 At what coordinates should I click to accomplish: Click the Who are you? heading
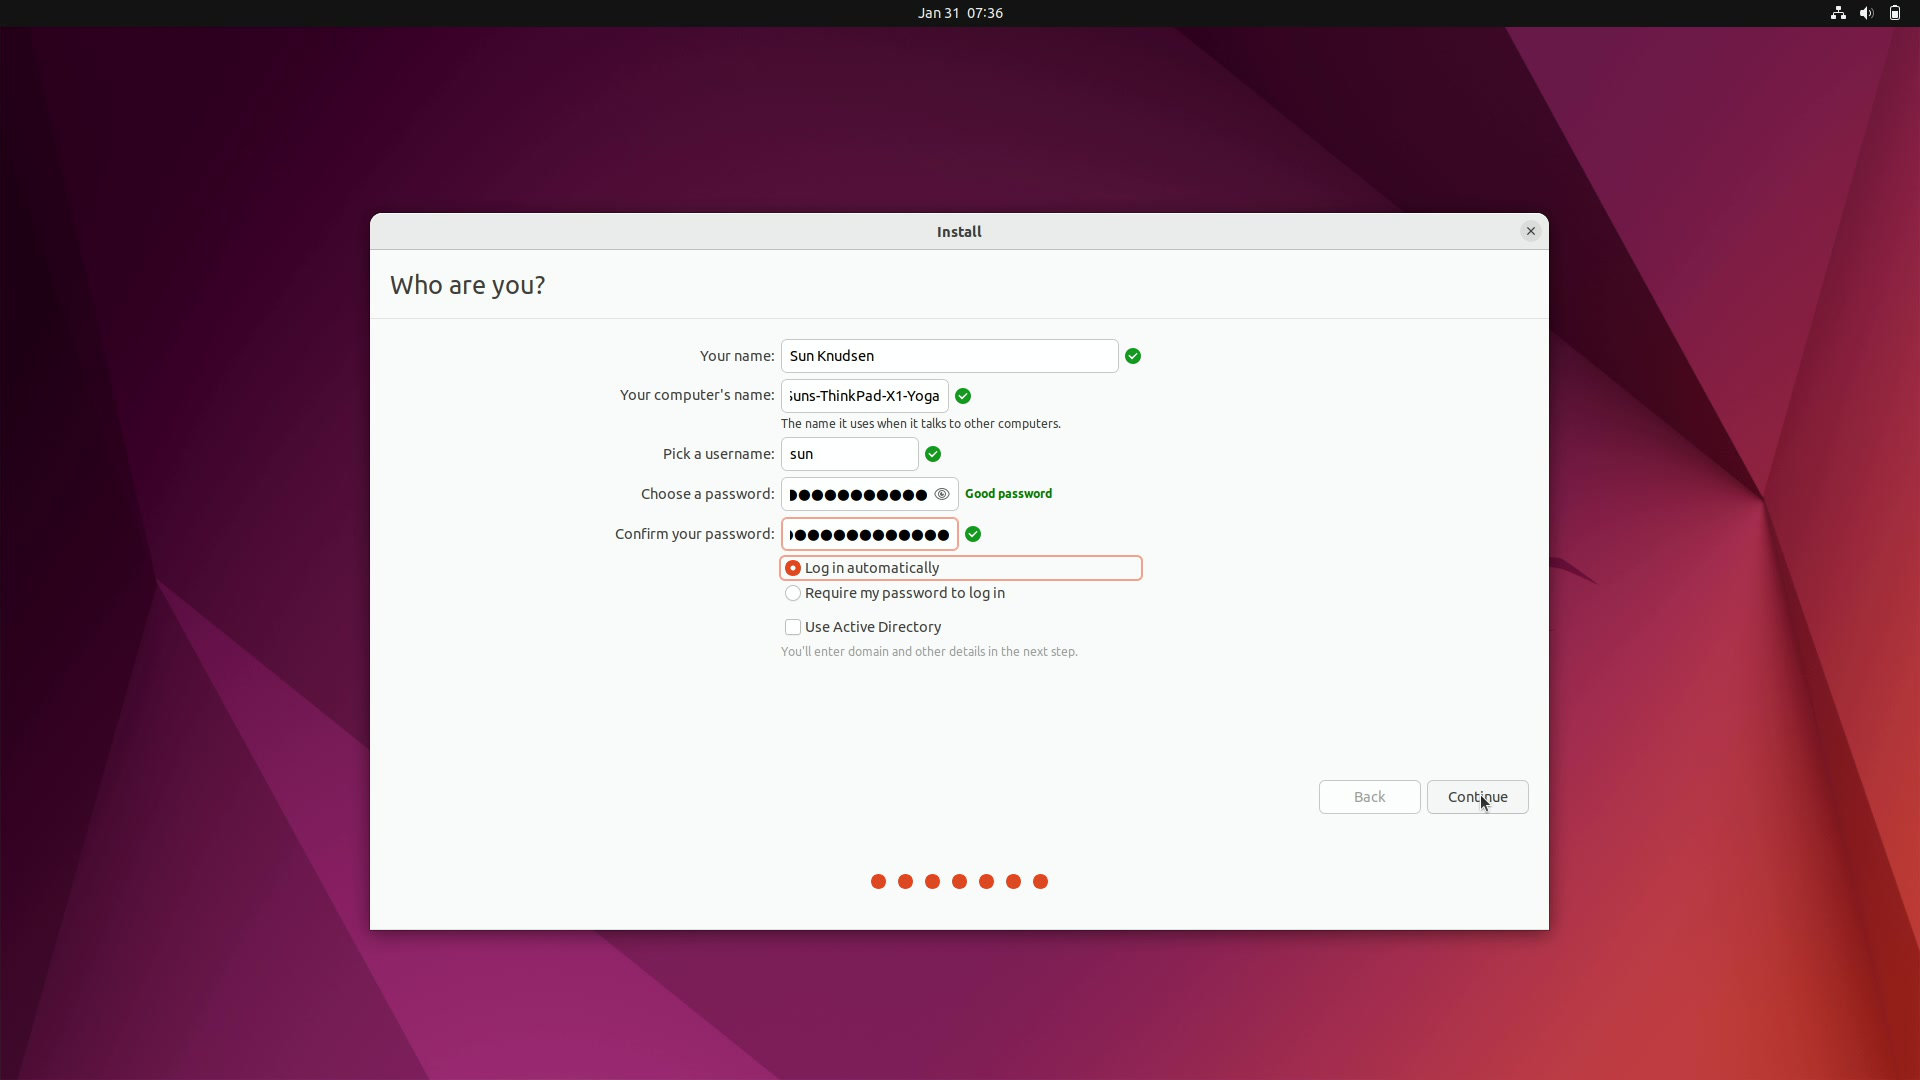point(468,285)
